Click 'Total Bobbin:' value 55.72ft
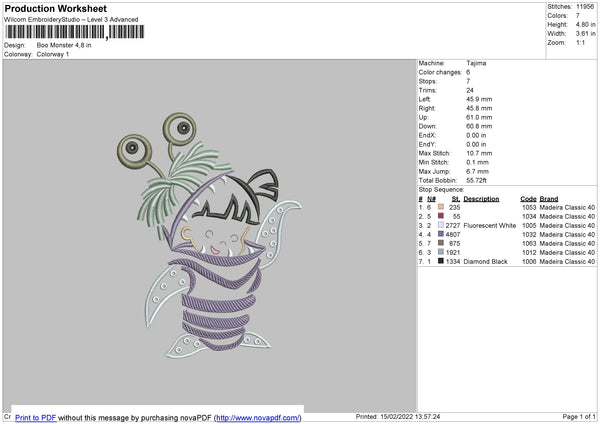The width and height of the screenshot is (600, 424). [x=476, y=180]
